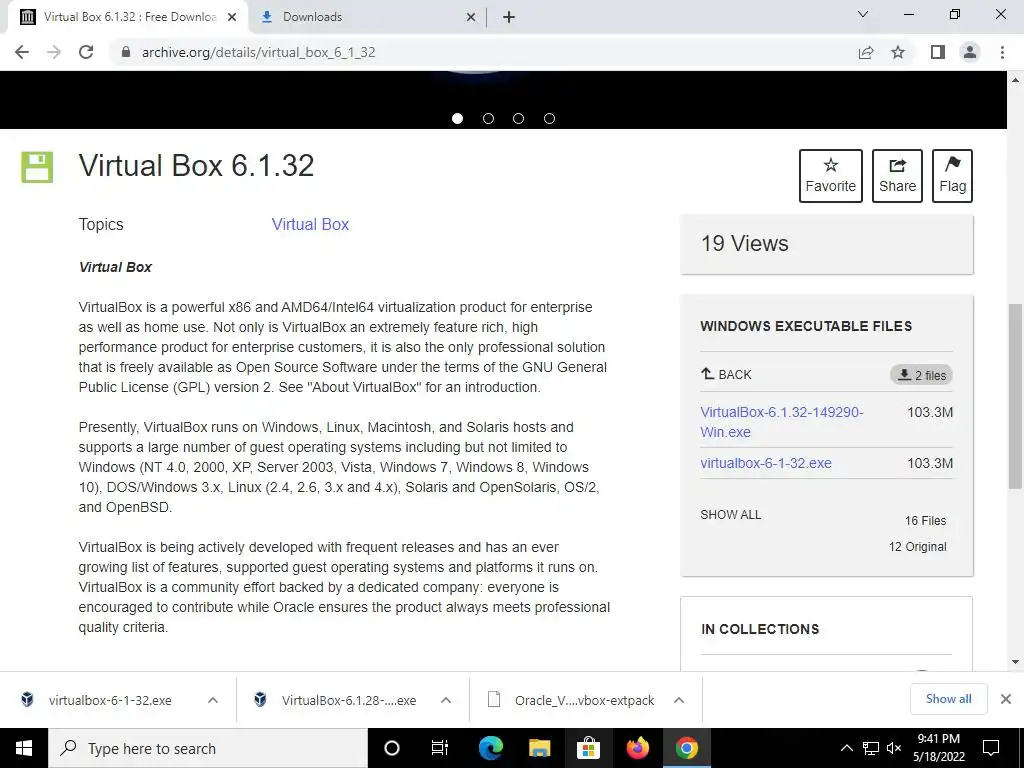Open the Chrome profile avatar

[x=970, y=52]
